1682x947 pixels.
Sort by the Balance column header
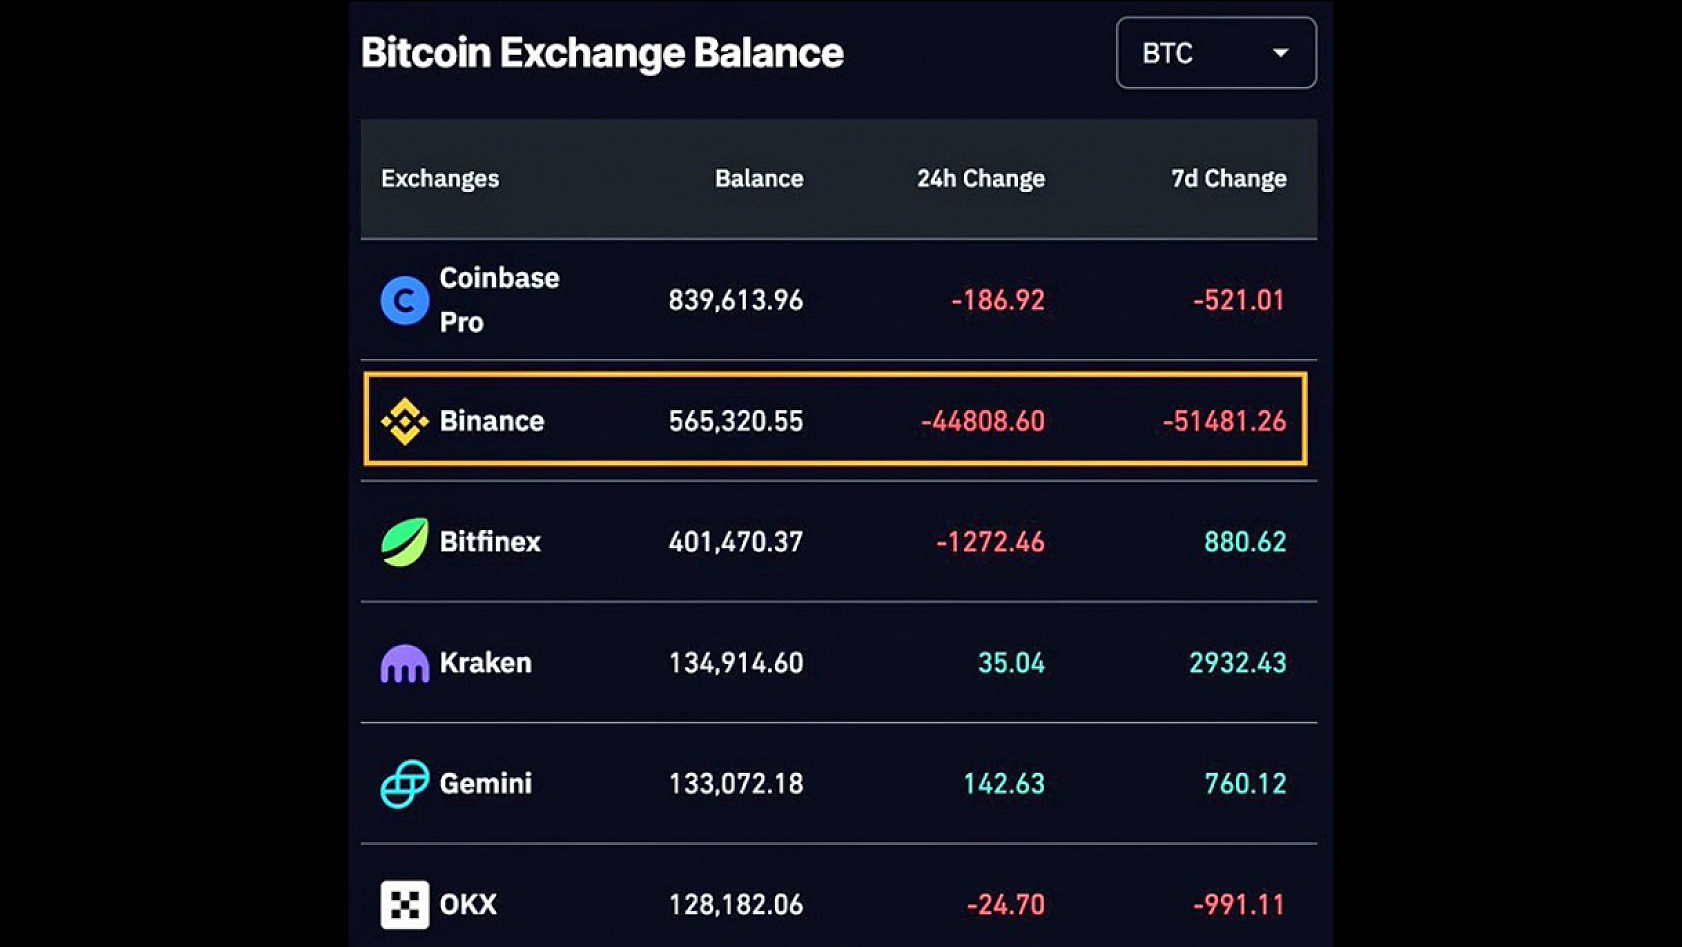pos(759,178)
